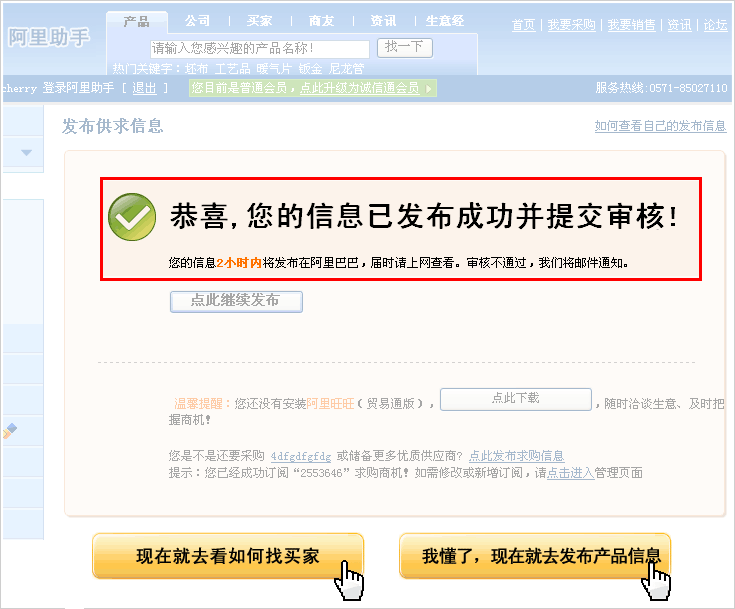Screen dimensions: 735x609
Task: Open the 我要采购 top navigation link
Action: coord(571,25)
